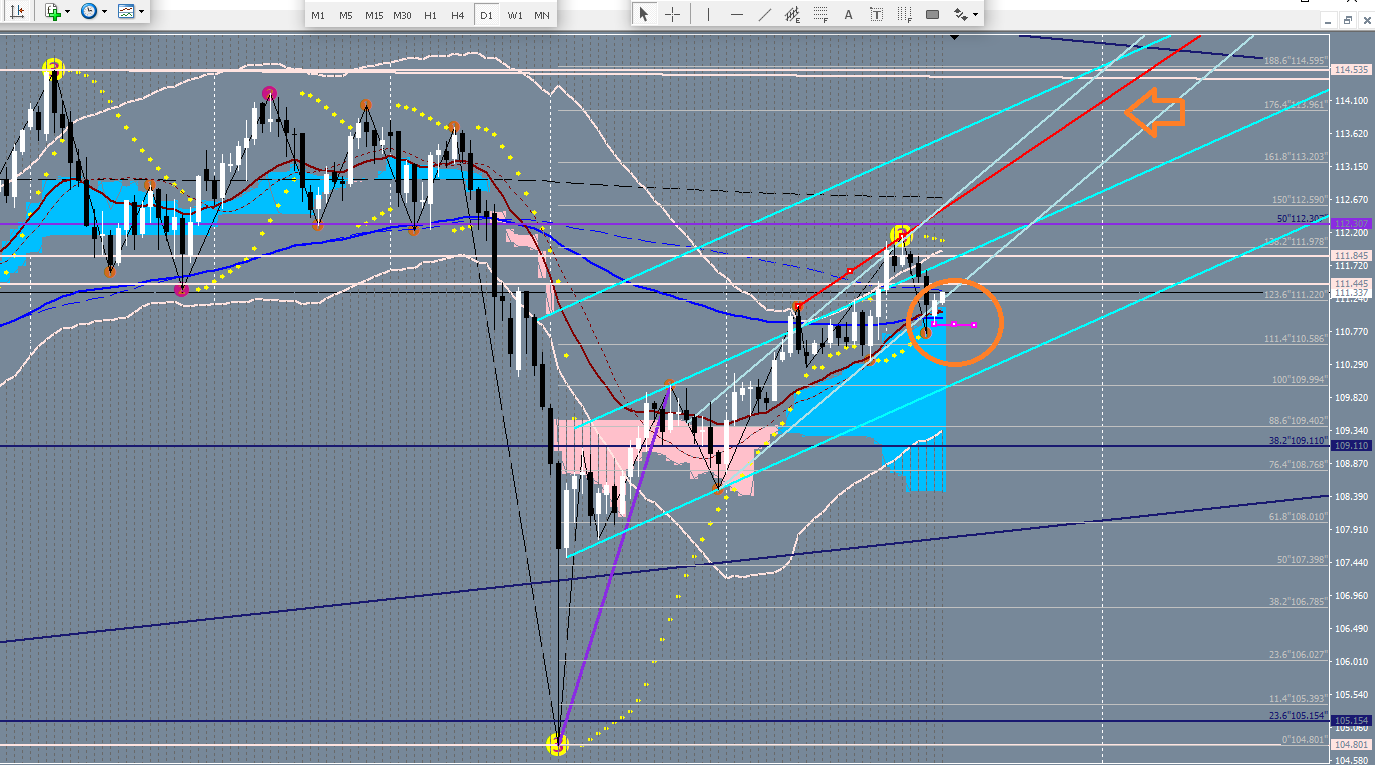Choose the Horizontal Line tool
This screenshot has width=1375, height=765.
[x=737, y=14]
